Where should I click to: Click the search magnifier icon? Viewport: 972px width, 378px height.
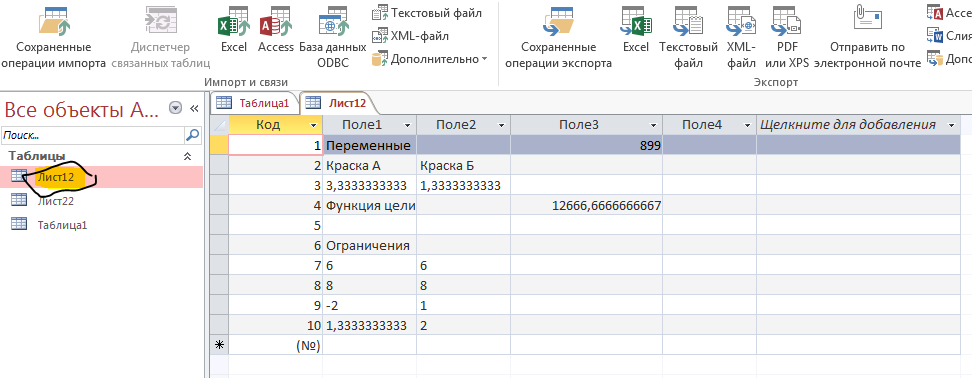click(193, 134)
